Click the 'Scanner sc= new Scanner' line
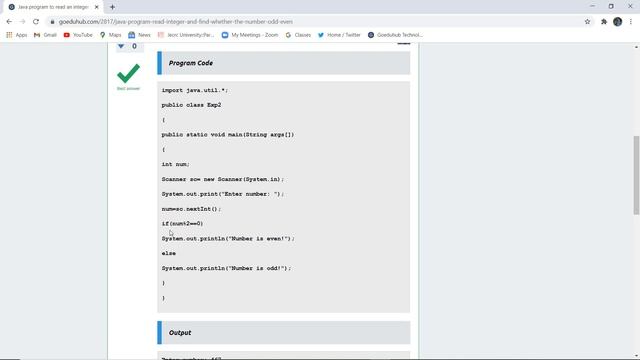 click(x=222, y=179)
